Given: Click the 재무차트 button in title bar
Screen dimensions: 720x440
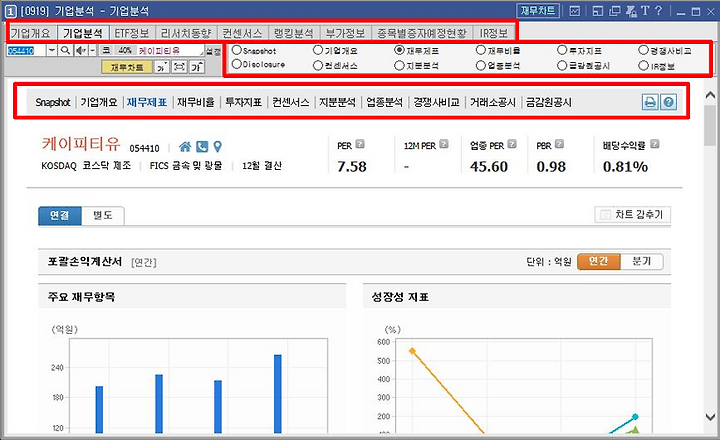Looking at the screenshot, I should (x=538, y=11).
